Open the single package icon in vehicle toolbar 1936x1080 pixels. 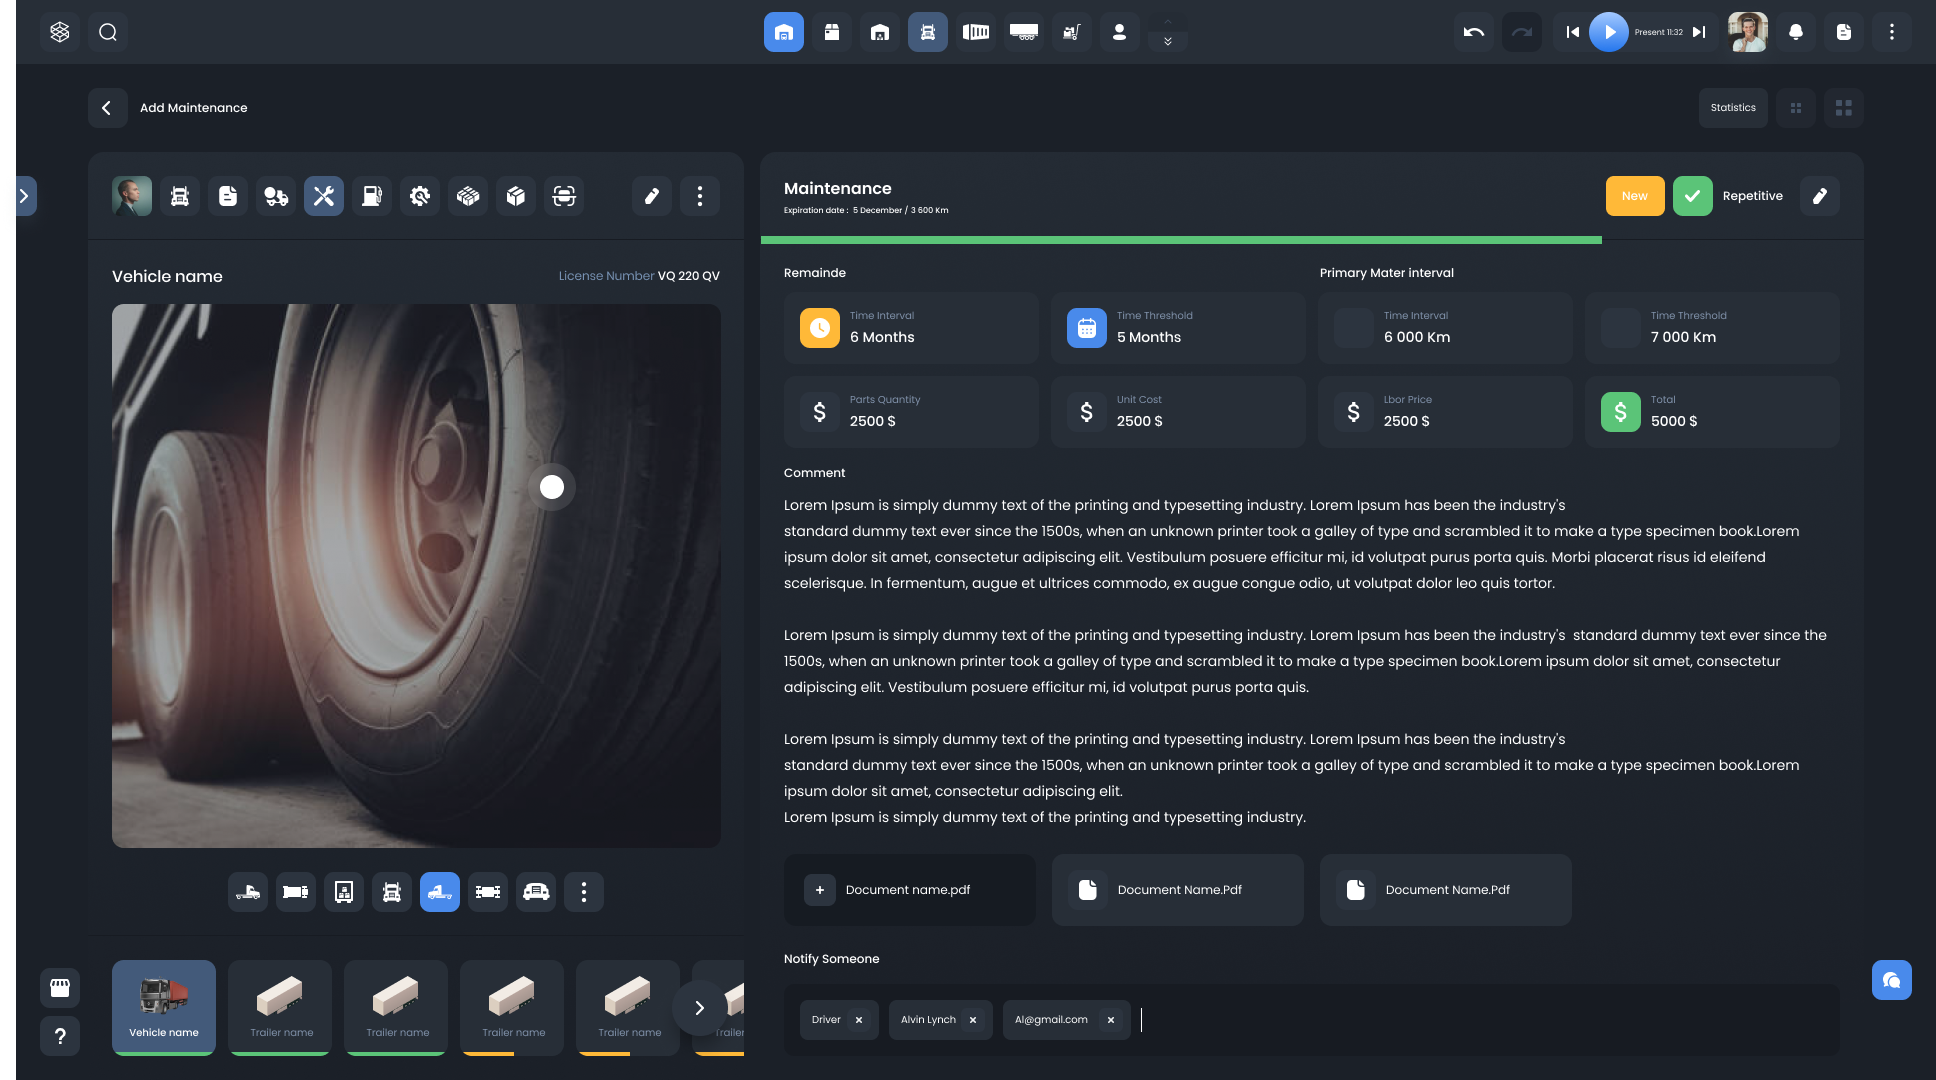click(516, 196)
